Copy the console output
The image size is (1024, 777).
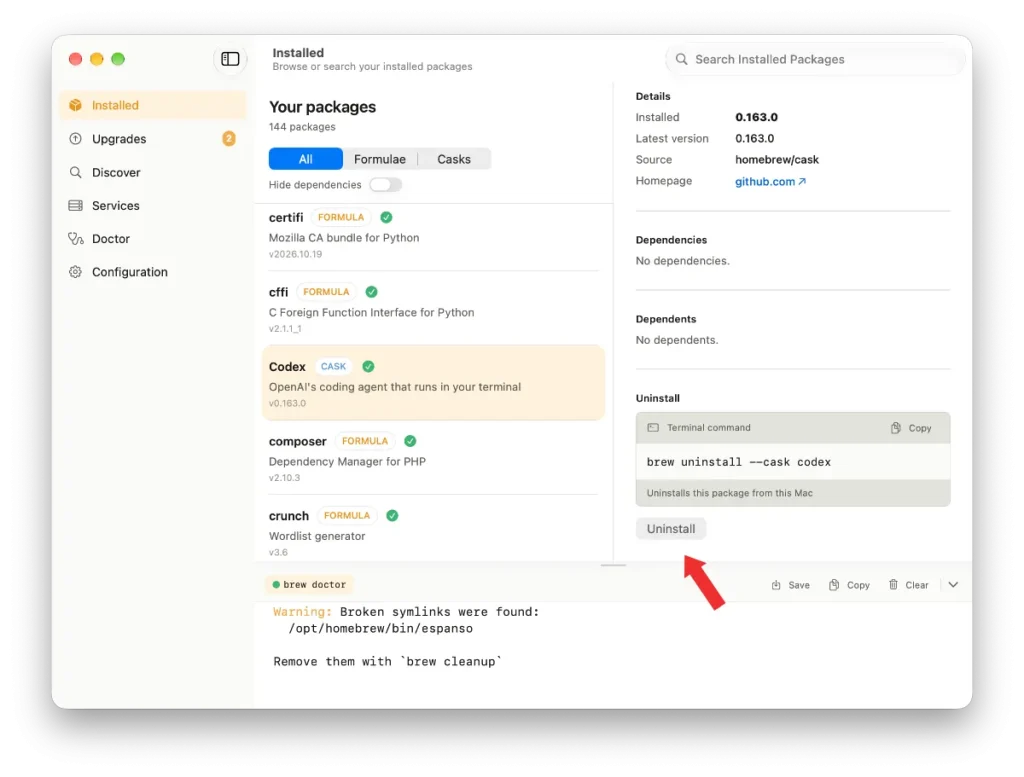[x=849, y=585]
